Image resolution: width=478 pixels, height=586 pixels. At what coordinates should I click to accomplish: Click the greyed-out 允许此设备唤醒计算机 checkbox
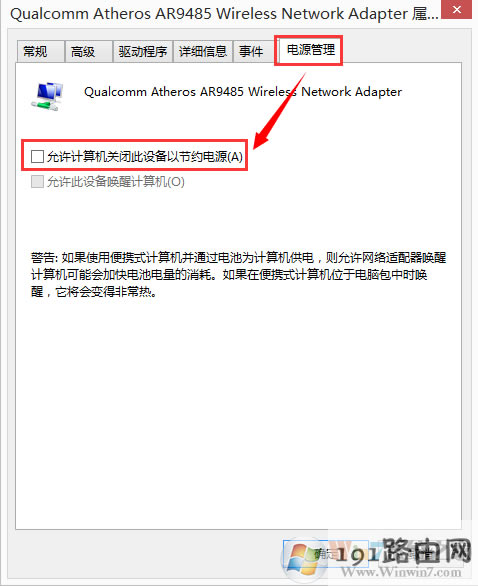37,182
